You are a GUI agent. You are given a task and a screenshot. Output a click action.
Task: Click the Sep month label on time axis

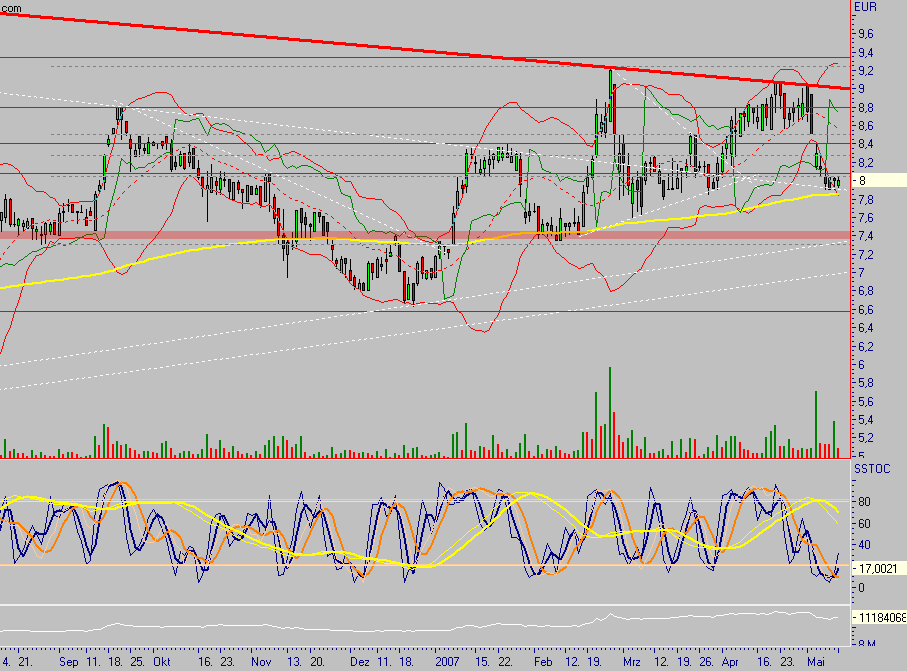(x=69, y=662)
